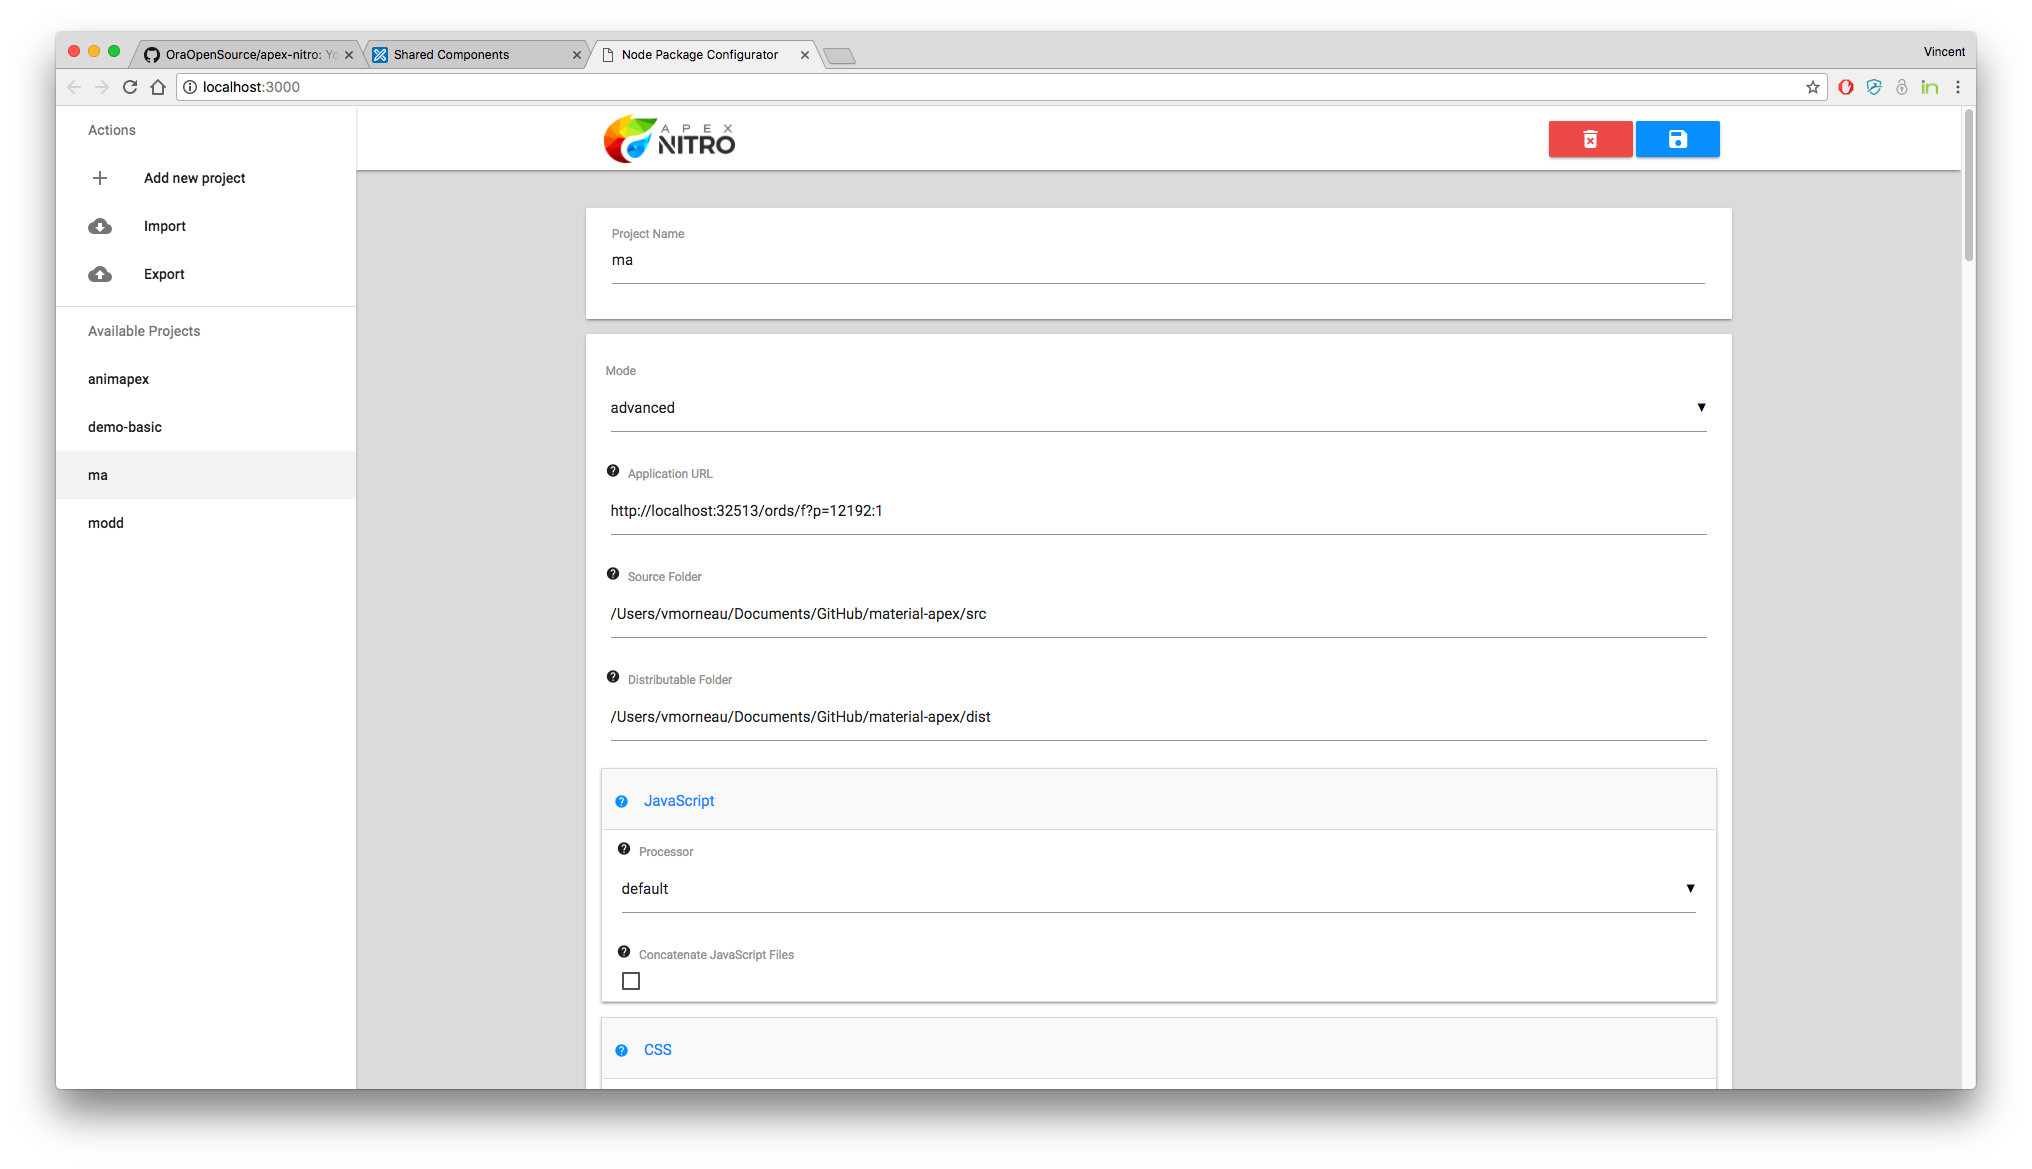The width and height of the screenshot is (2032, 1169).
Task: Open the Processor dropdown set to default
Action: [1157, 889]
